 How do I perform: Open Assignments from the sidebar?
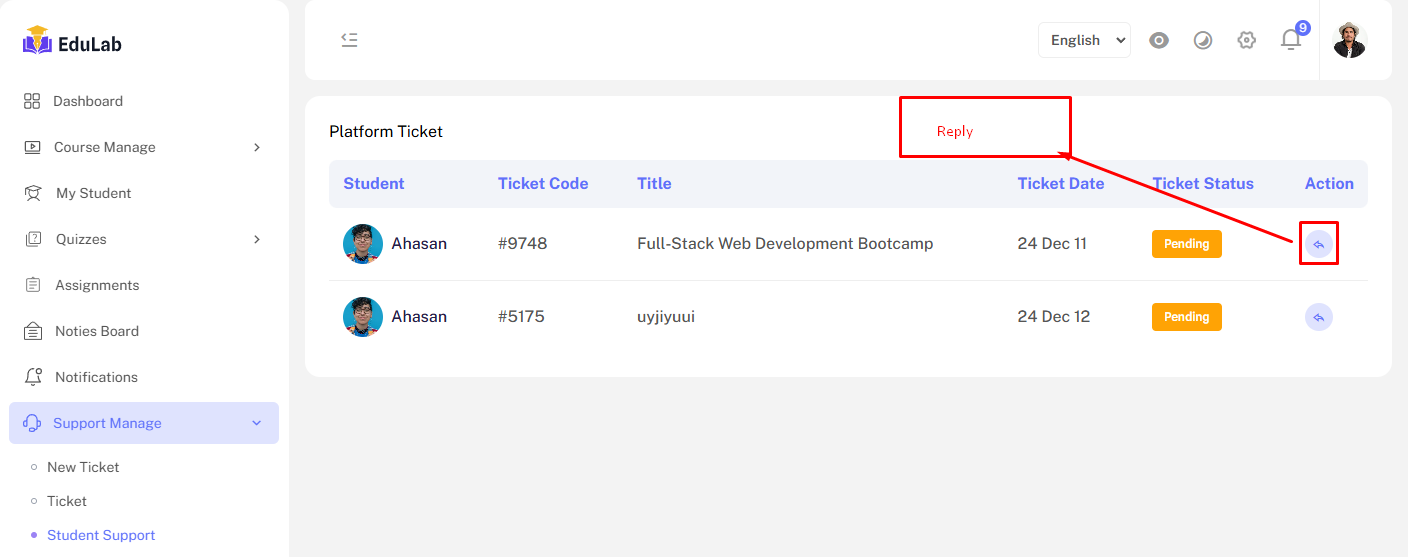point(97,285)
